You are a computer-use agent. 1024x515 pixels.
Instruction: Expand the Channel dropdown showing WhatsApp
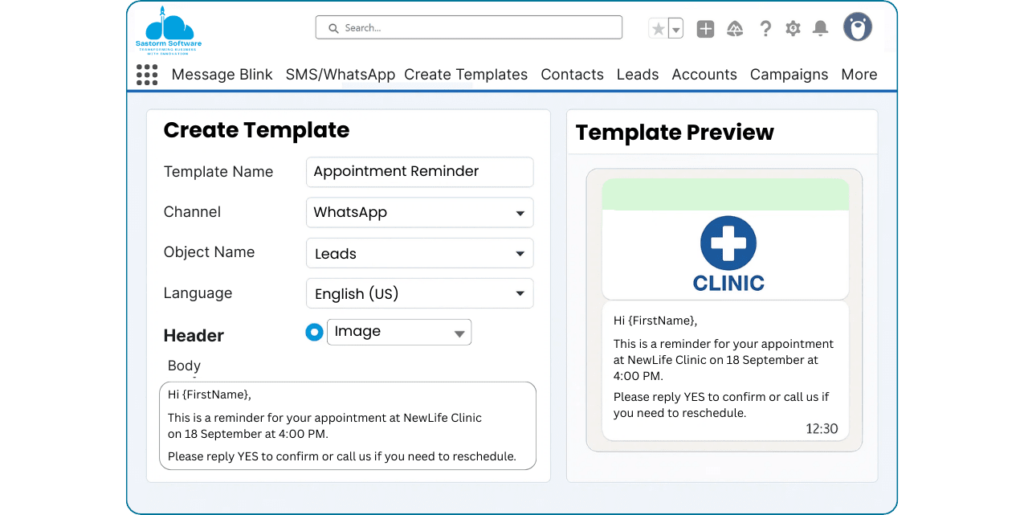coord(419,213)
